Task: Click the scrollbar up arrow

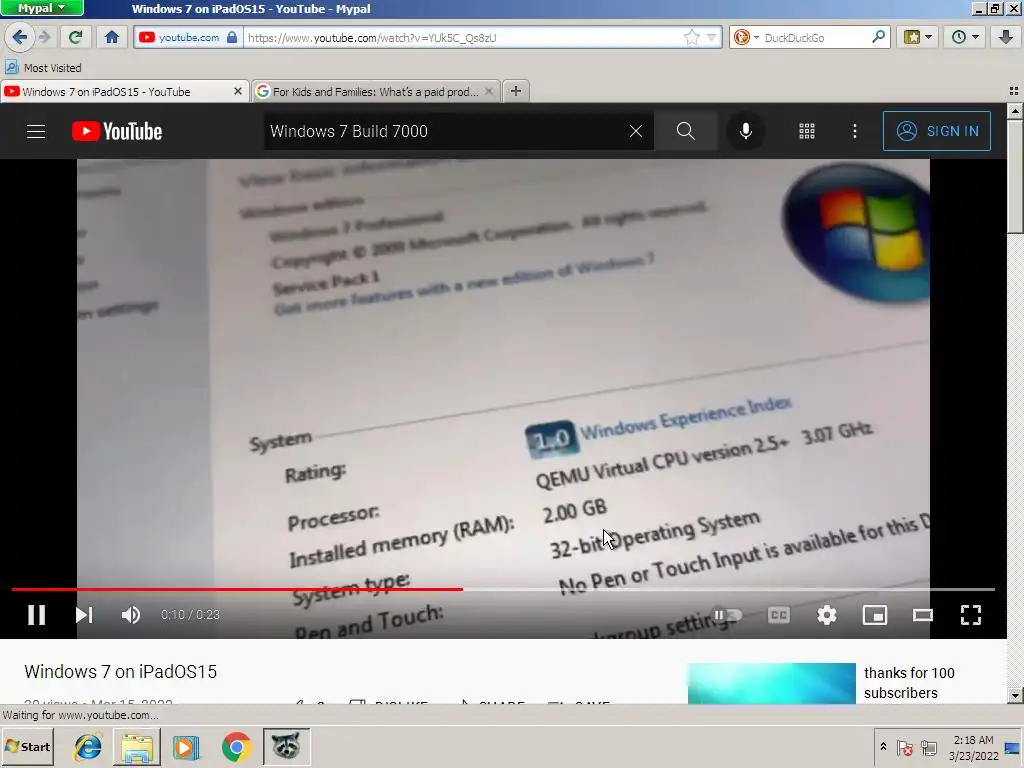Action: point(1015,111)
